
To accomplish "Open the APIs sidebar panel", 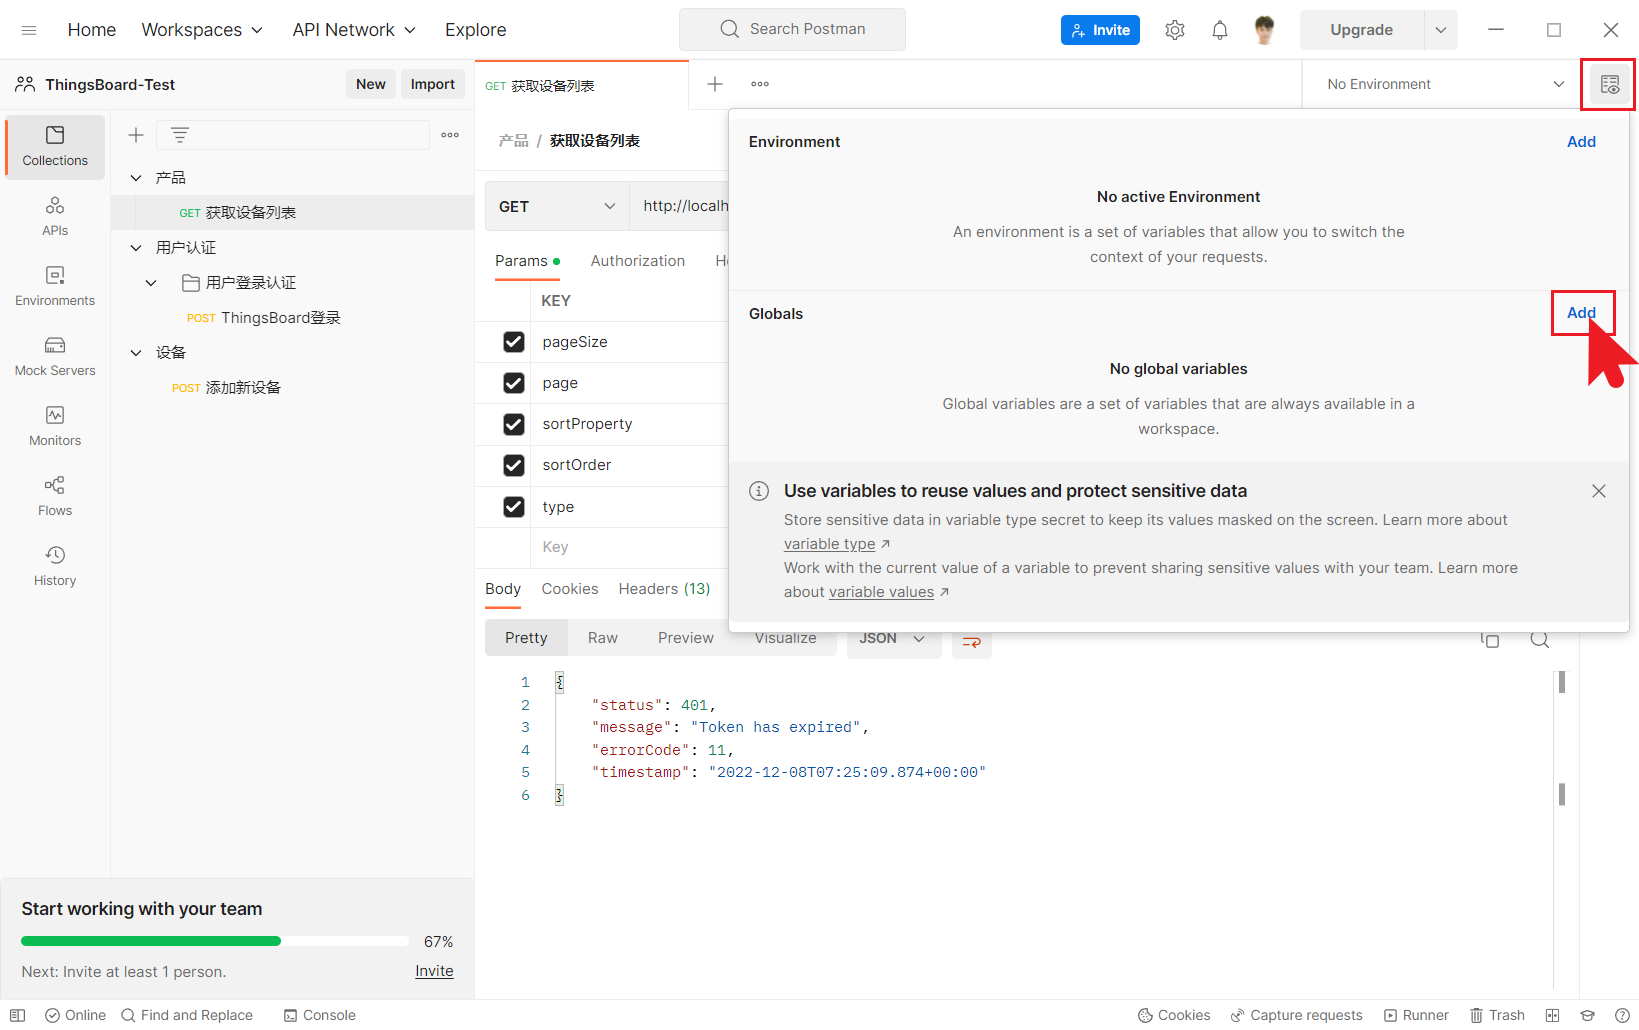I will (55, 217).
